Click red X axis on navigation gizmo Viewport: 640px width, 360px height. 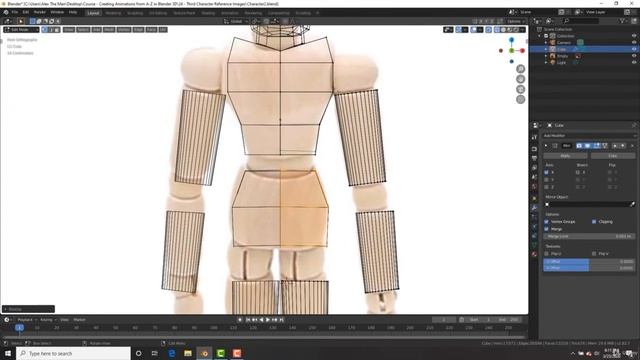point(522,51)
